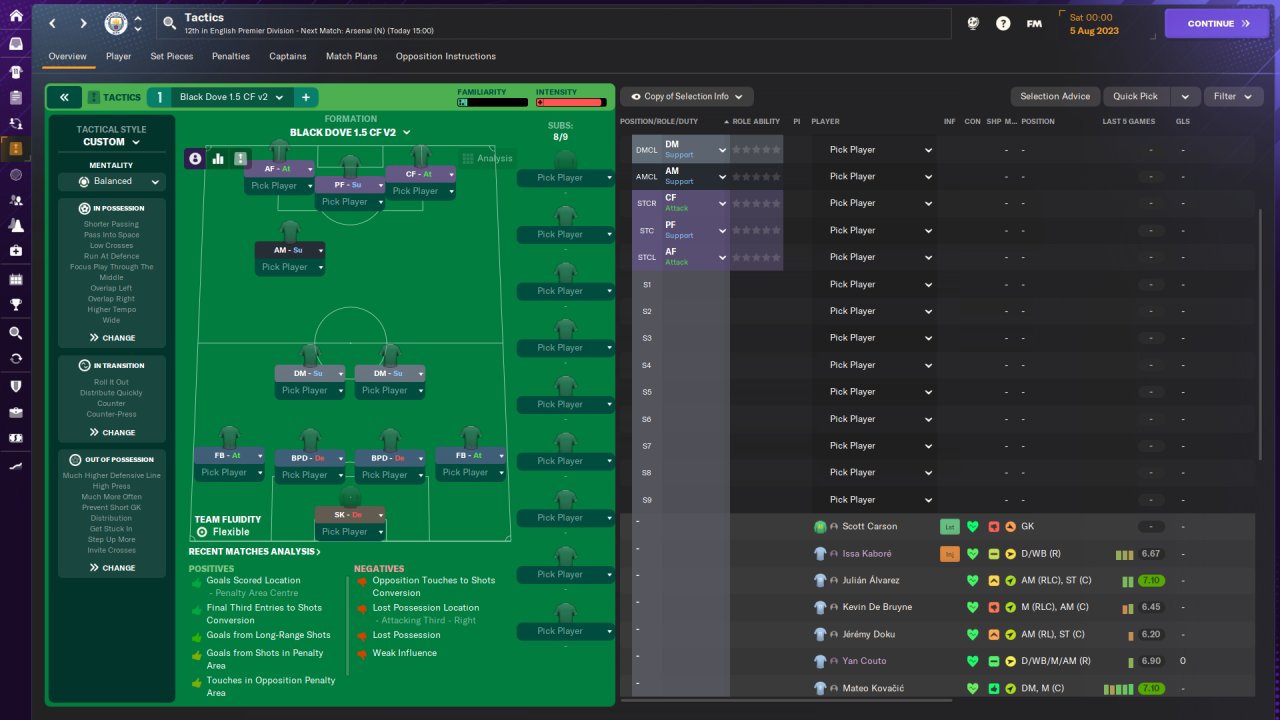Open the Match Plans tab
Viewport: 1280px width, 720px height.
tap(352, 56)
